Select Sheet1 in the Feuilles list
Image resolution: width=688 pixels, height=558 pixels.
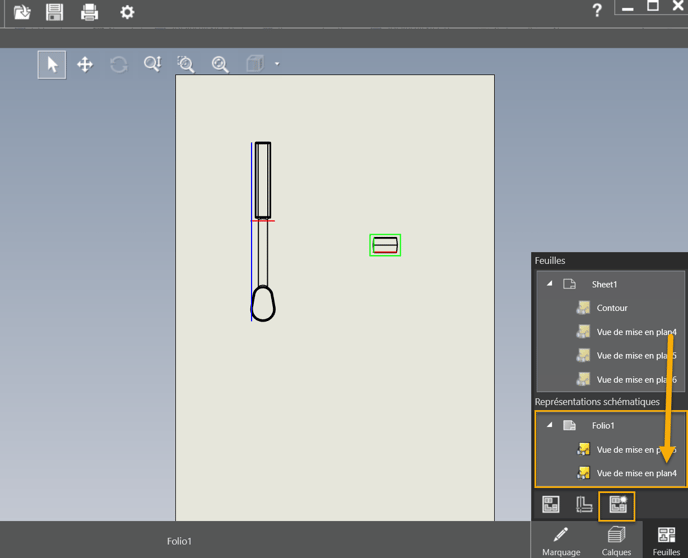pyautogui.click(x=604, y=284)
